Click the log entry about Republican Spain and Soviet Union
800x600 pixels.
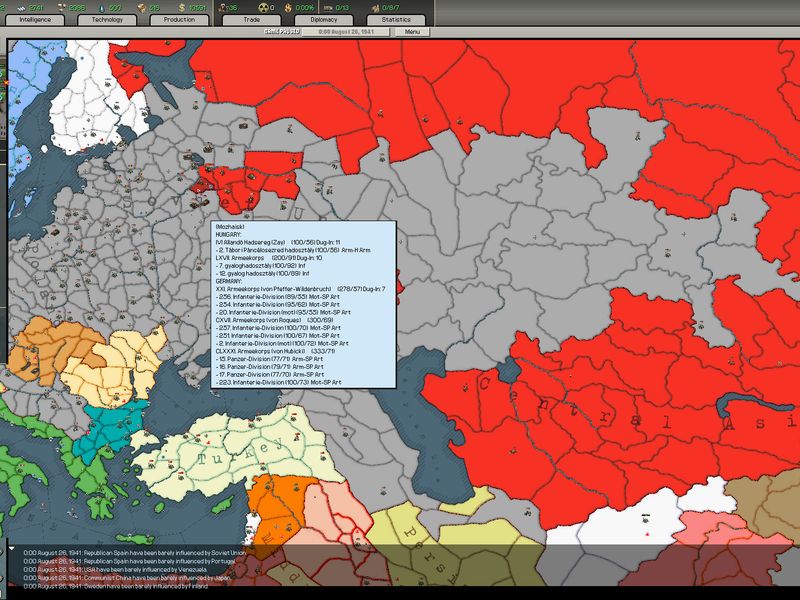click(x=134, y=553)
